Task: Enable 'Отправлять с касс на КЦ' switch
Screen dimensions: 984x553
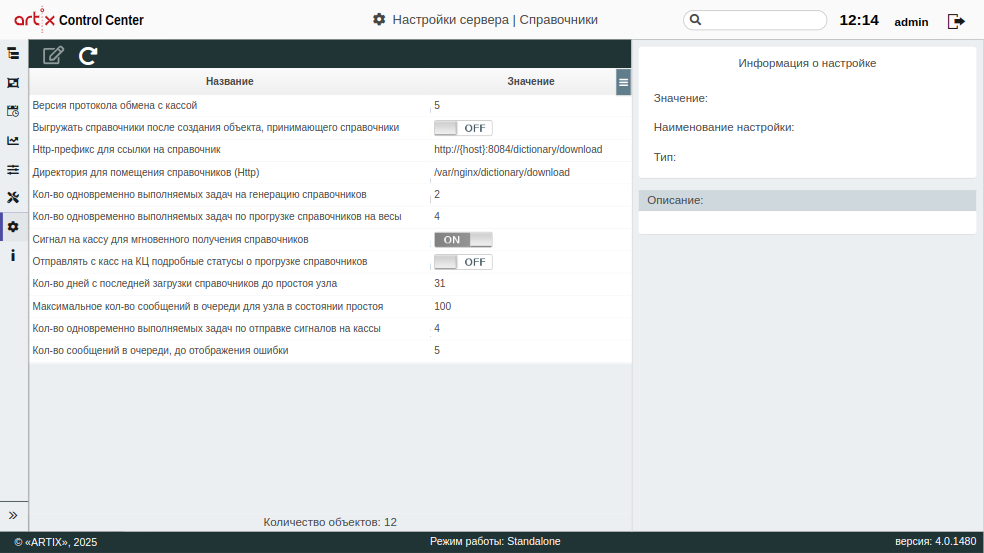Action: click(463, 262)
